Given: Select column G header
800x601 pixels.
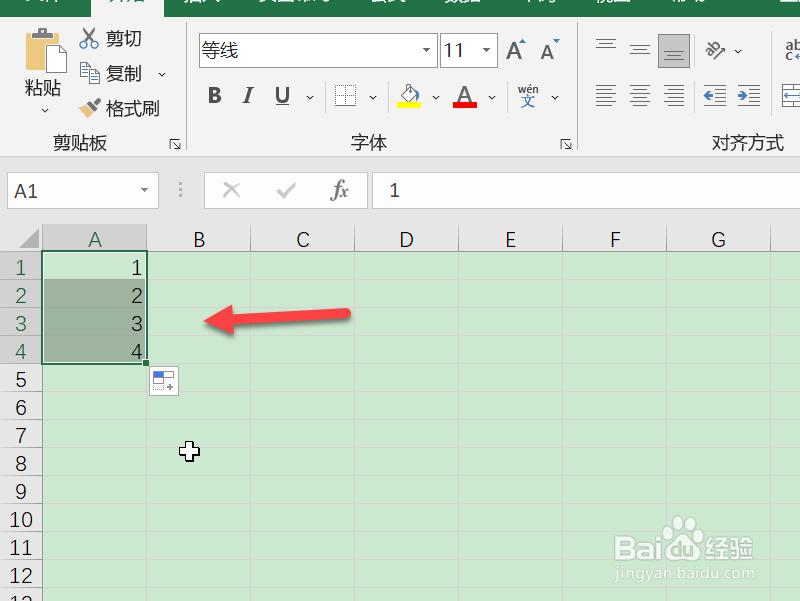Looking at the screenshot, I should point(718,239).
